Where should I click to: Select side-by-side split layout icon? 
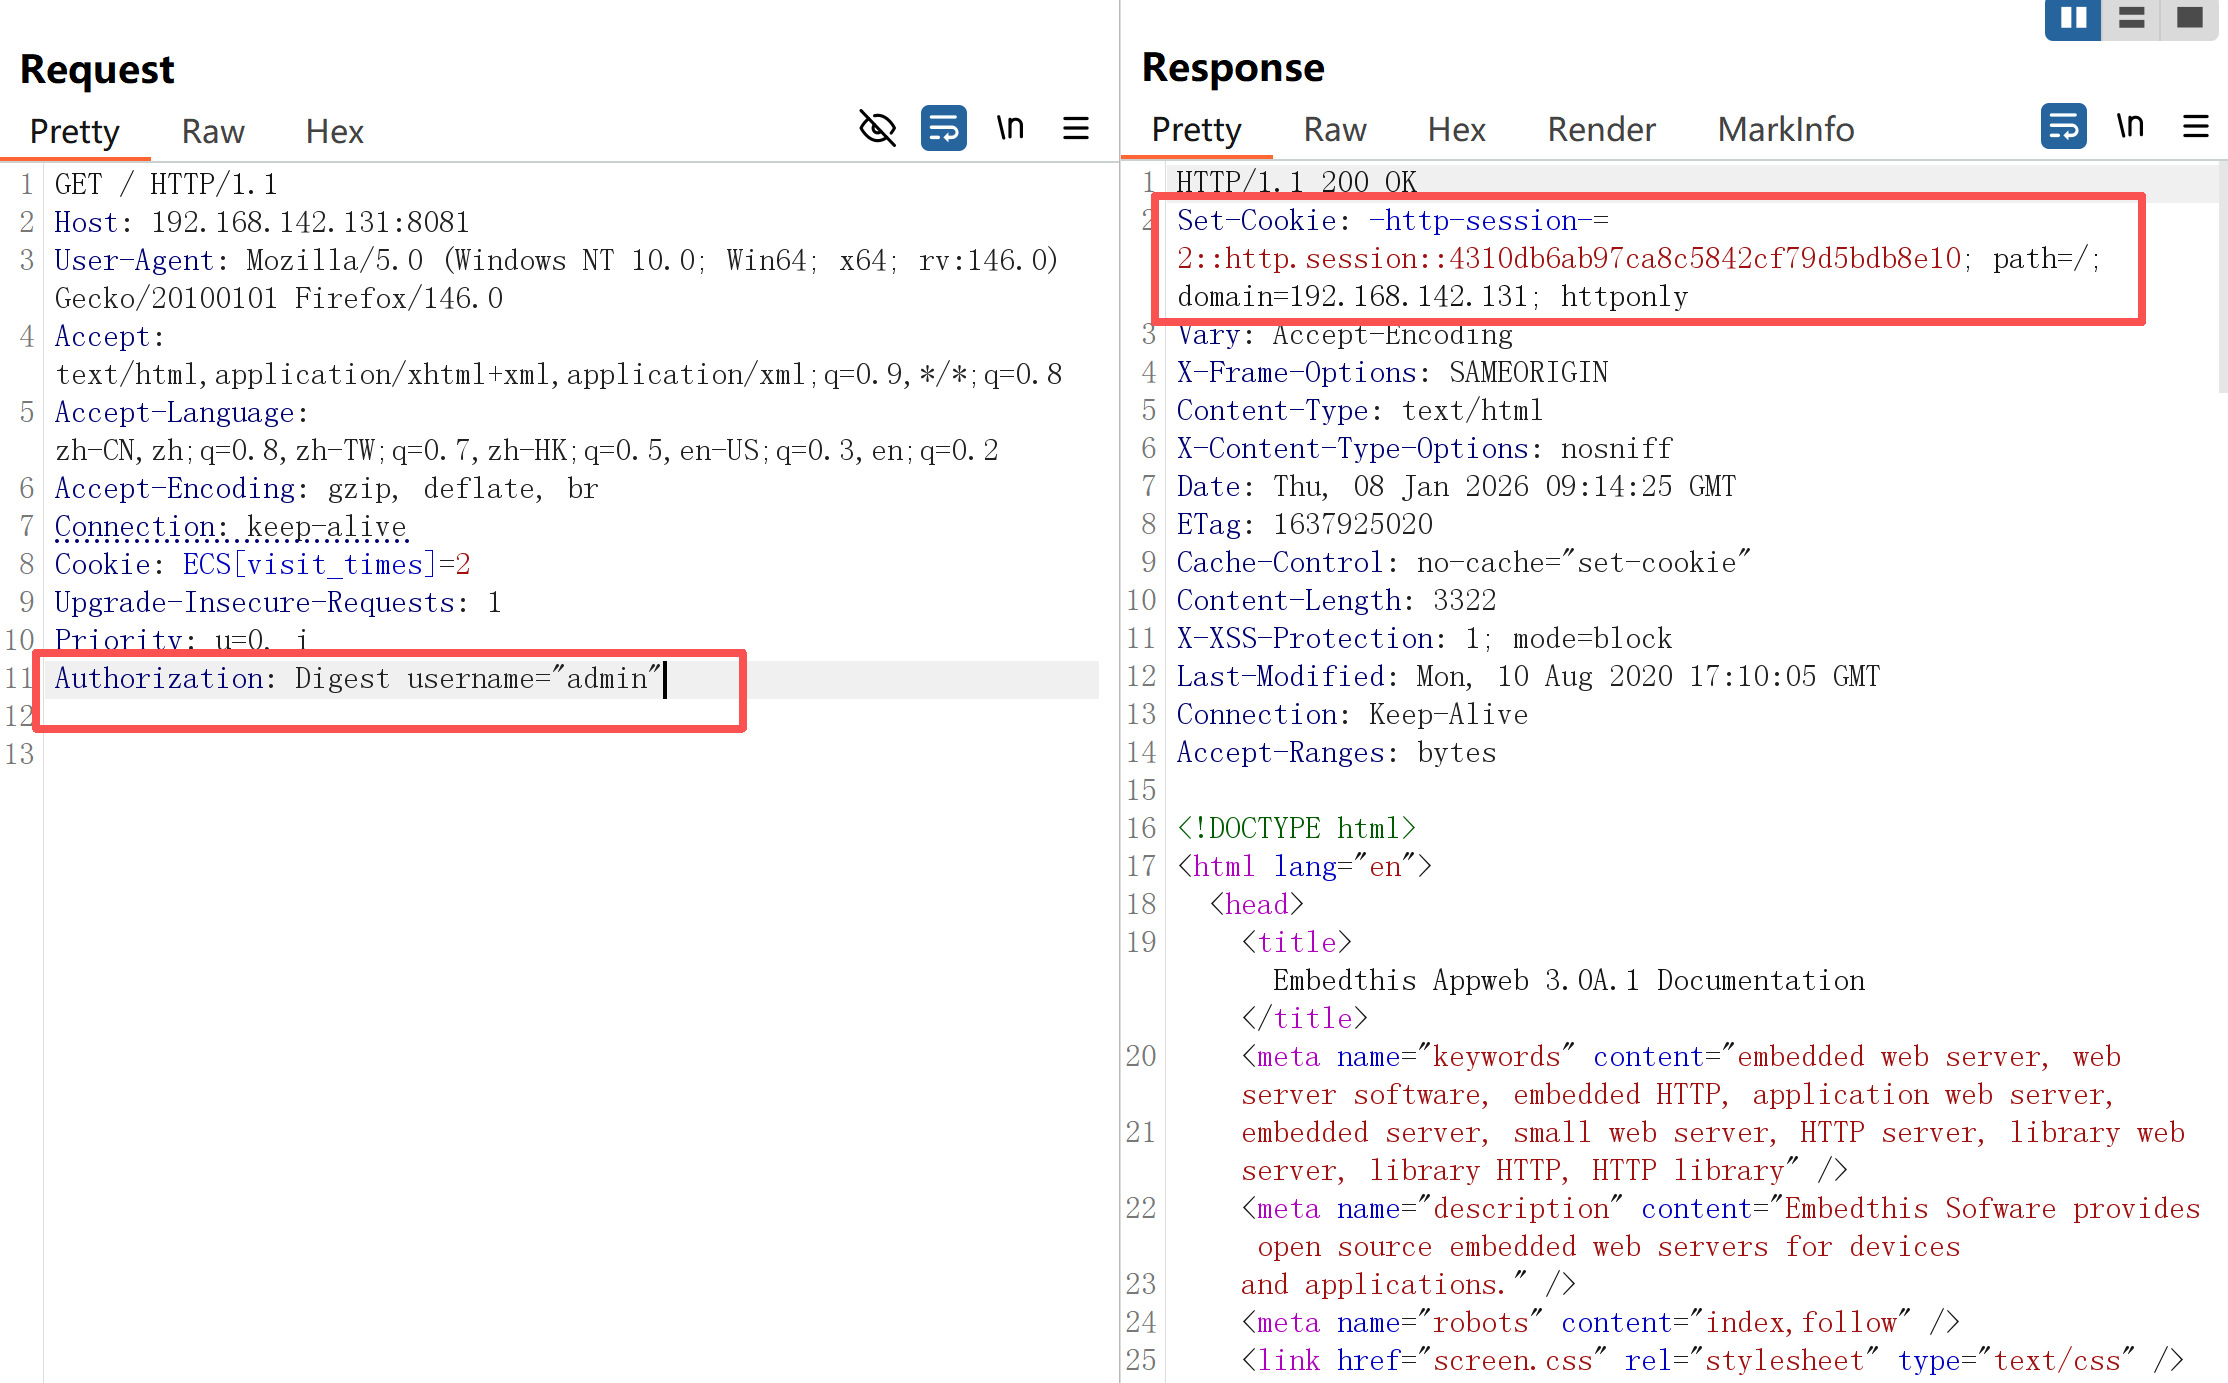coord(2073,18)
